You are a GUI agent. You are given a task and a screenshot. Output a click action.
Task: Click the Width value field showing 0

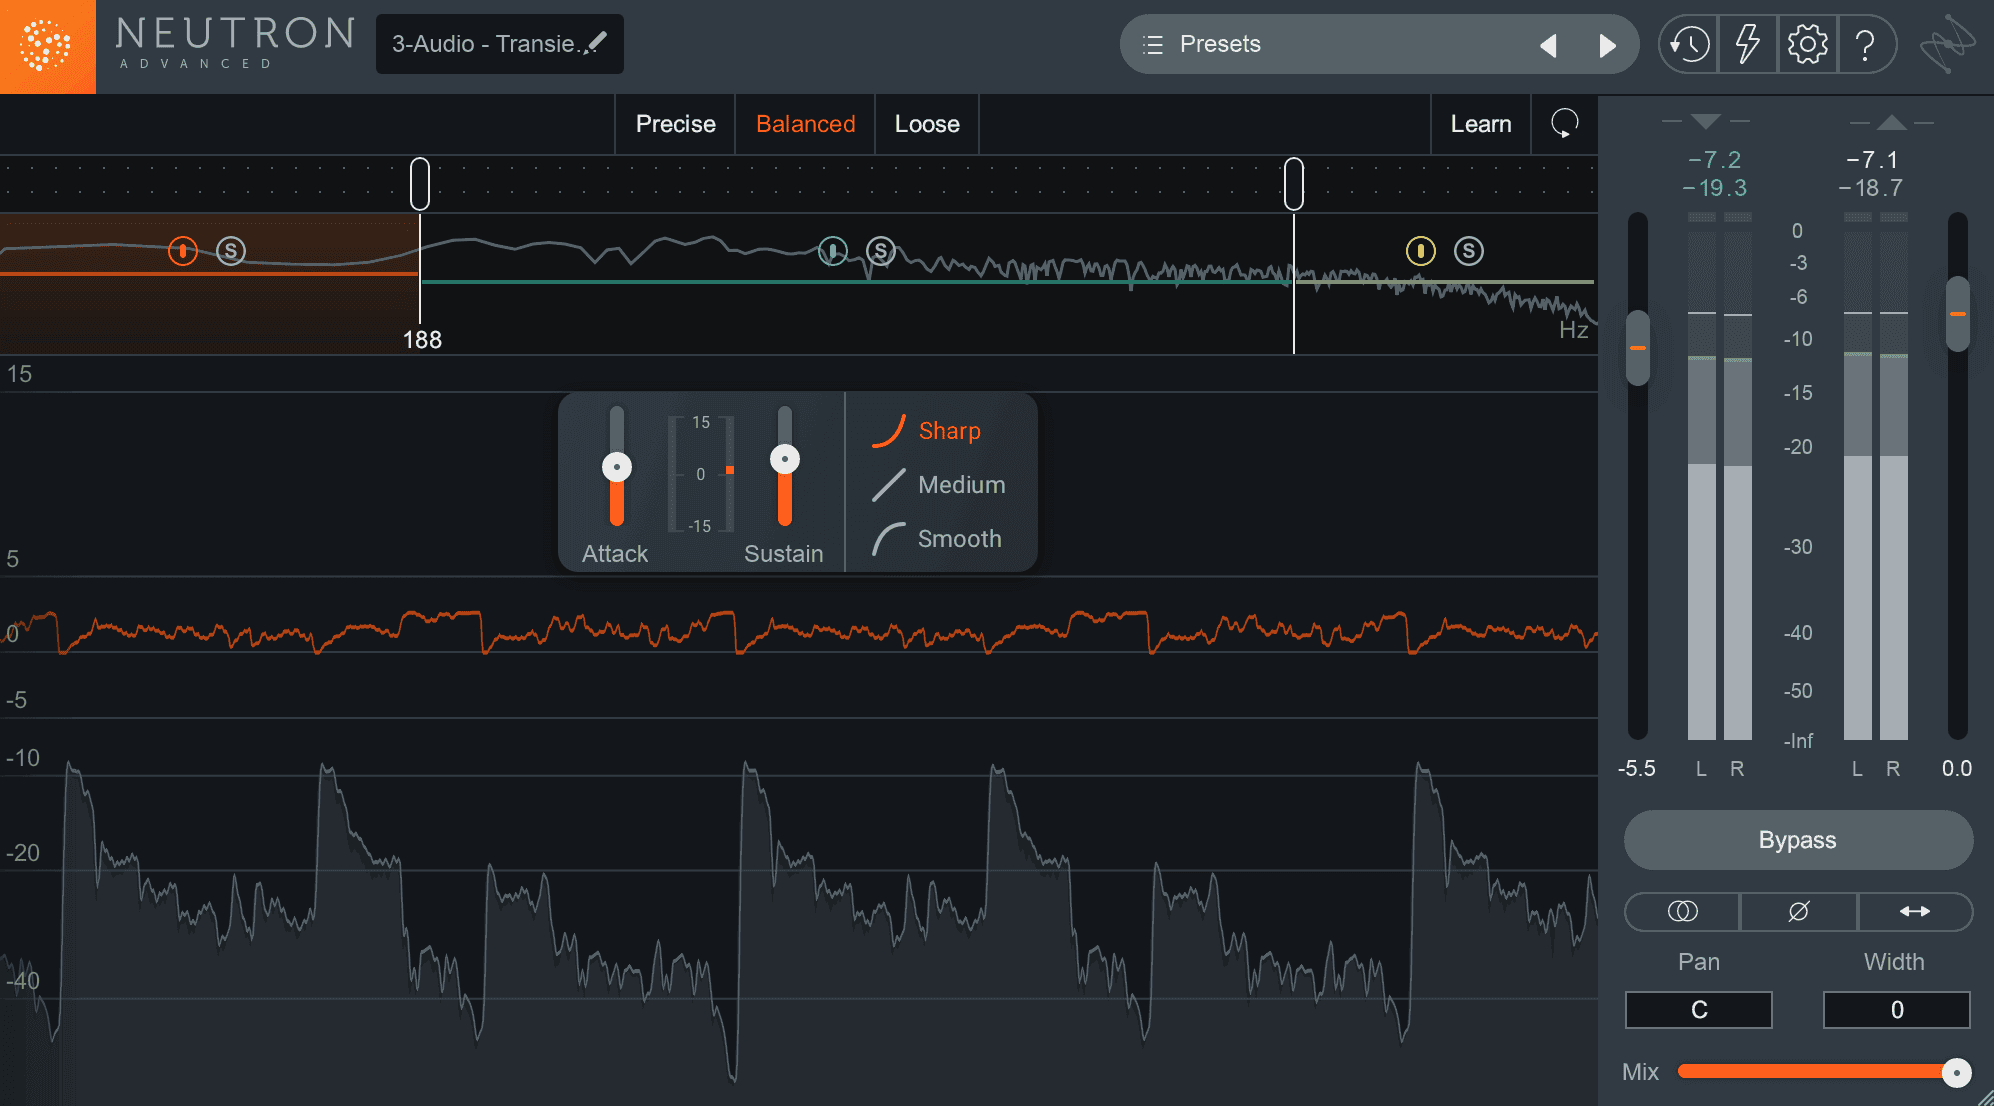tap(1897, 1010)
